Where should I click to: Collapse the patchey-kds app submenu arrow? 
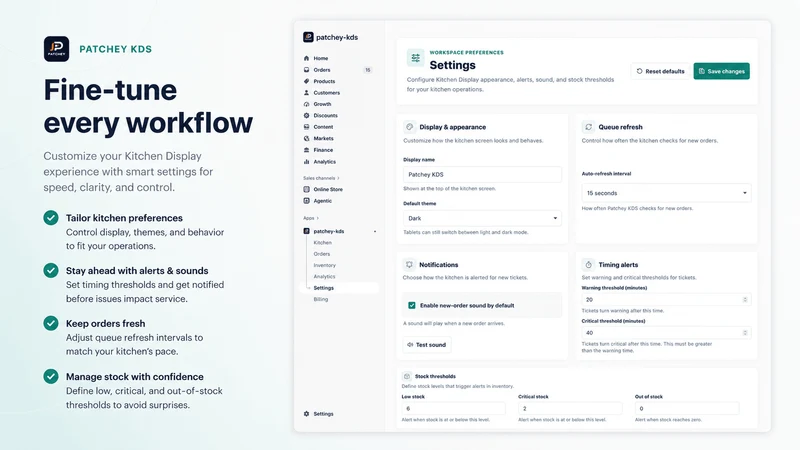point(375,232)
